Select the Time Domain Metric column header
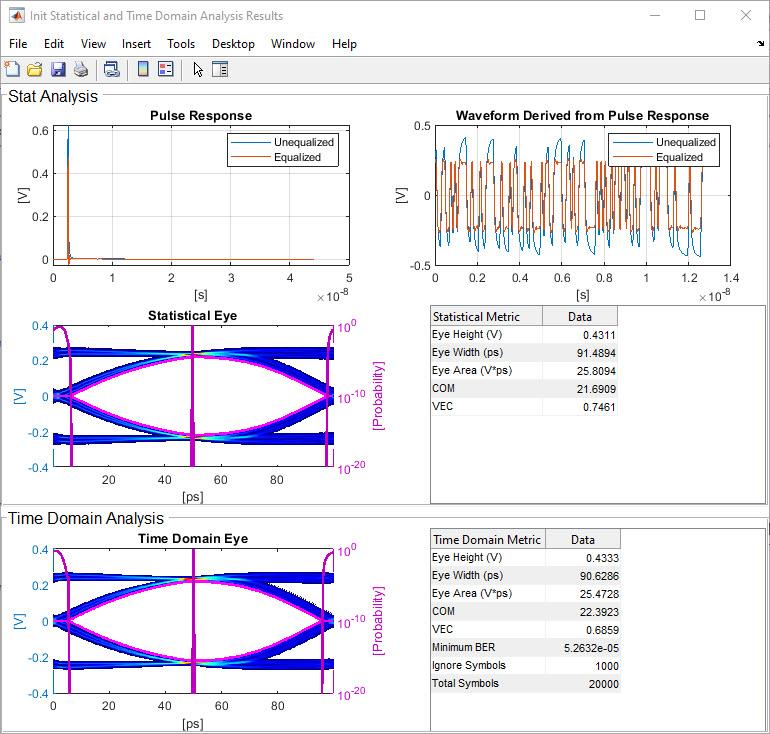This screenshot has height=734, width=770. (x=487, y=539)
